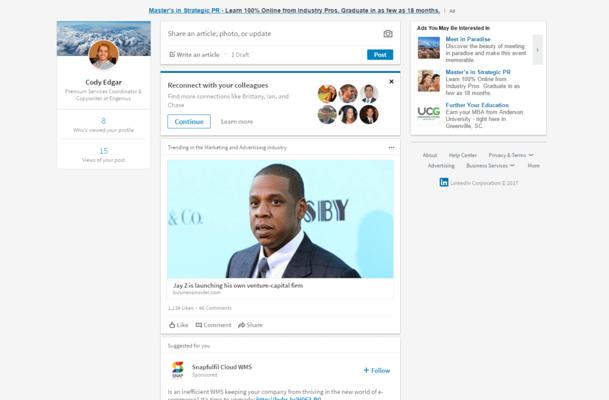The height and width of the screenshot is (400, 609).
Task: Click the camera icon in share box
Action: (x=388, y=34)
